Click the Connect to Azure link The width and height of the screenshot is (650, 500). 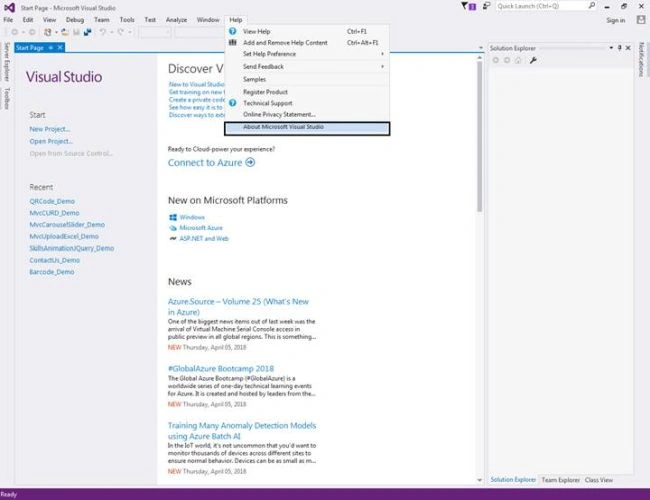(205, 163)
